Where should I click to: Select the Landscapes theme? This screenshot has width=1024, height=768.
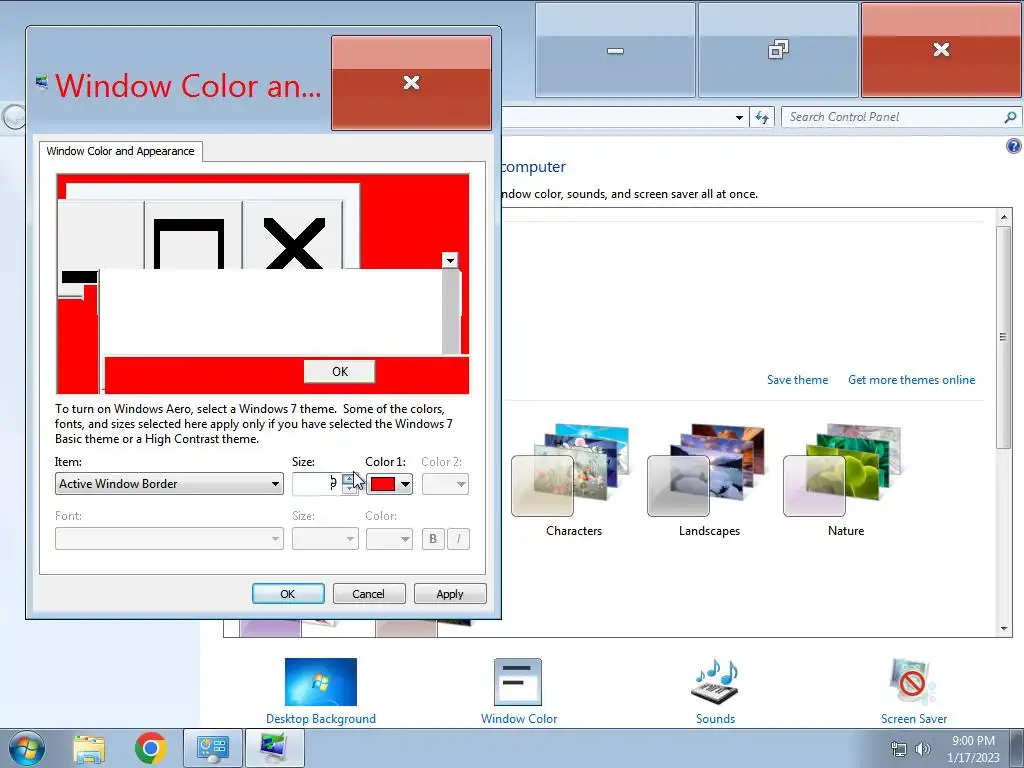click(709, 481)
